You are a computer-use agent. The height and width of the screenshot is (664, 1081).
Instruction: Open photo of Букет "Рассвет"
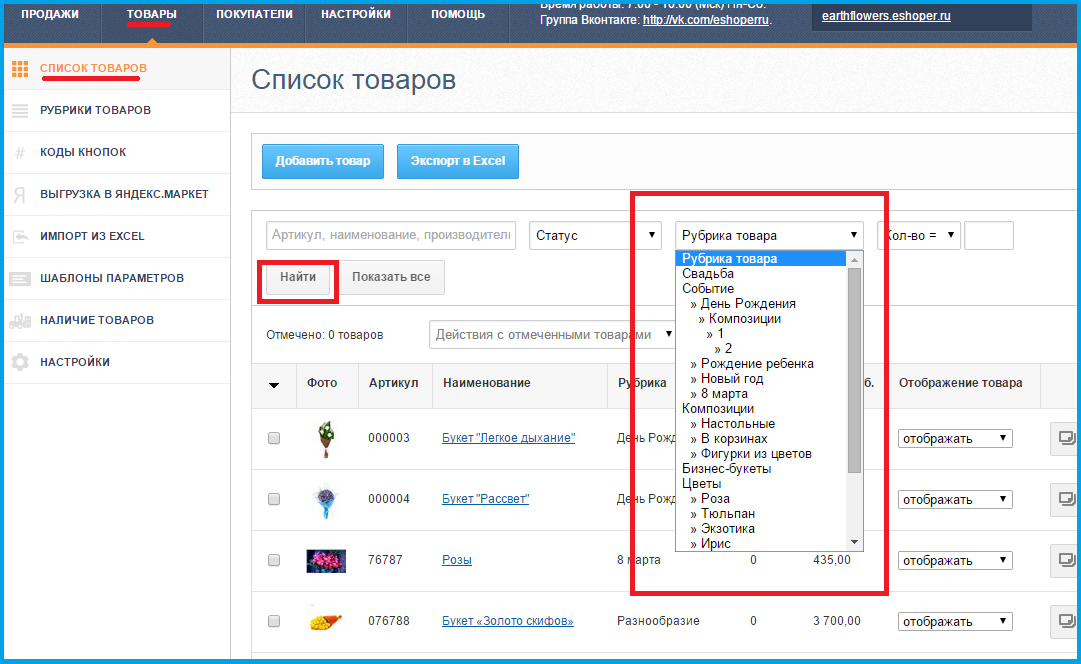[325, 501]
